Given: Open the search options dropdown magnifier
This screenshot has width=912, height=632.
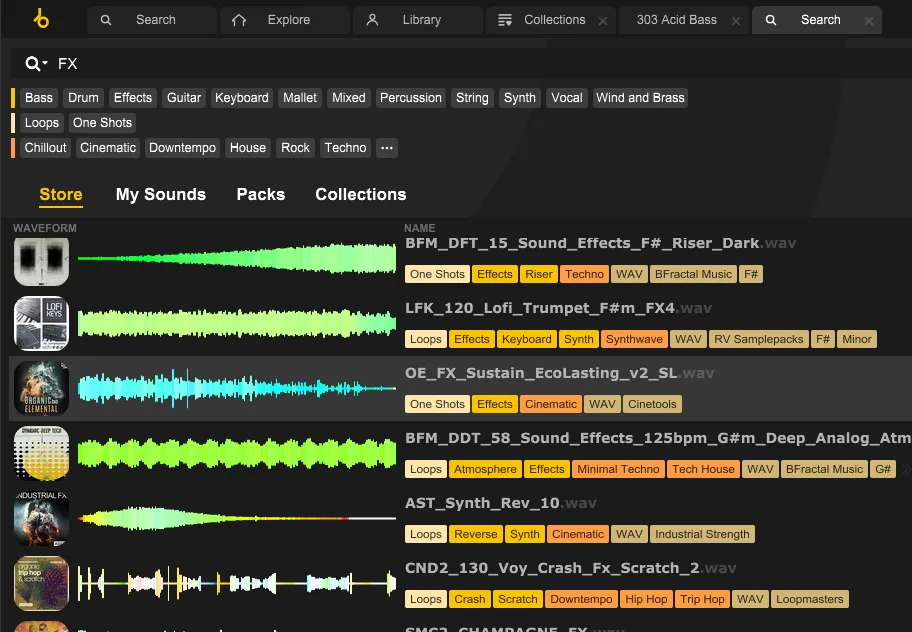Looking at the screenshot, I should (35, 64).
